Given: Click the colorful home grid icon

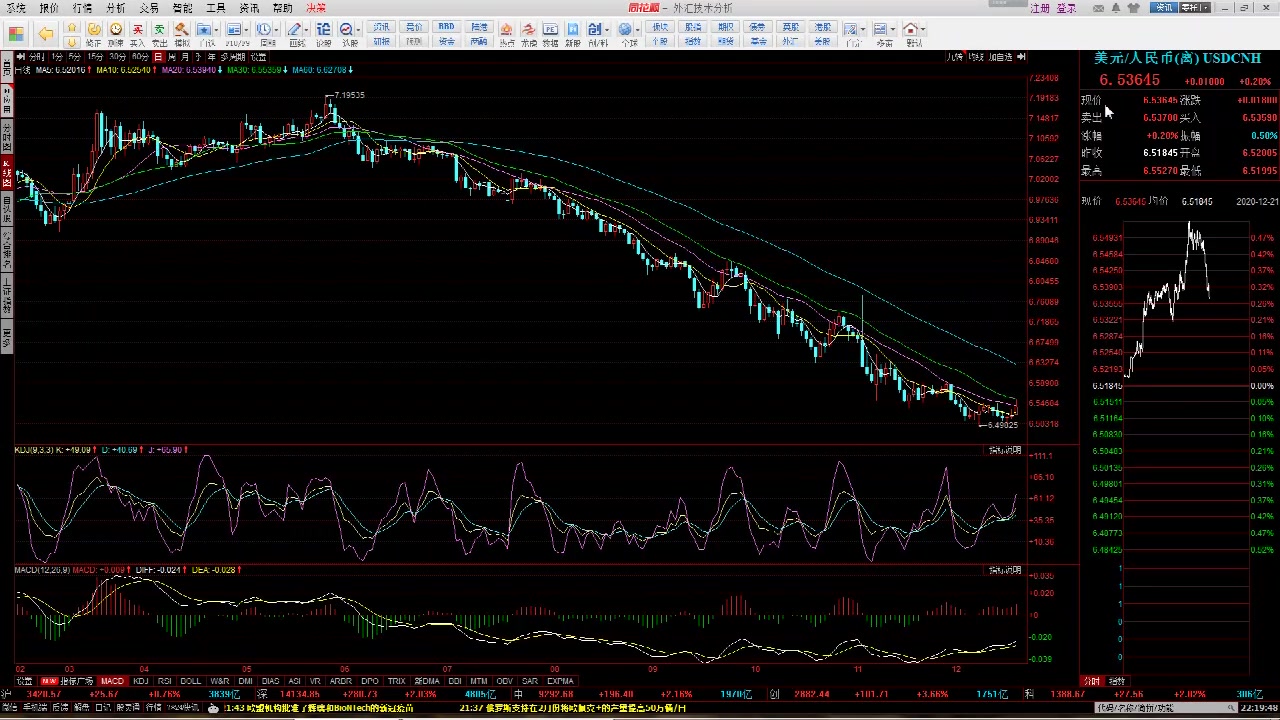Looking at the screenshot, I should click(x=16, y=34).
